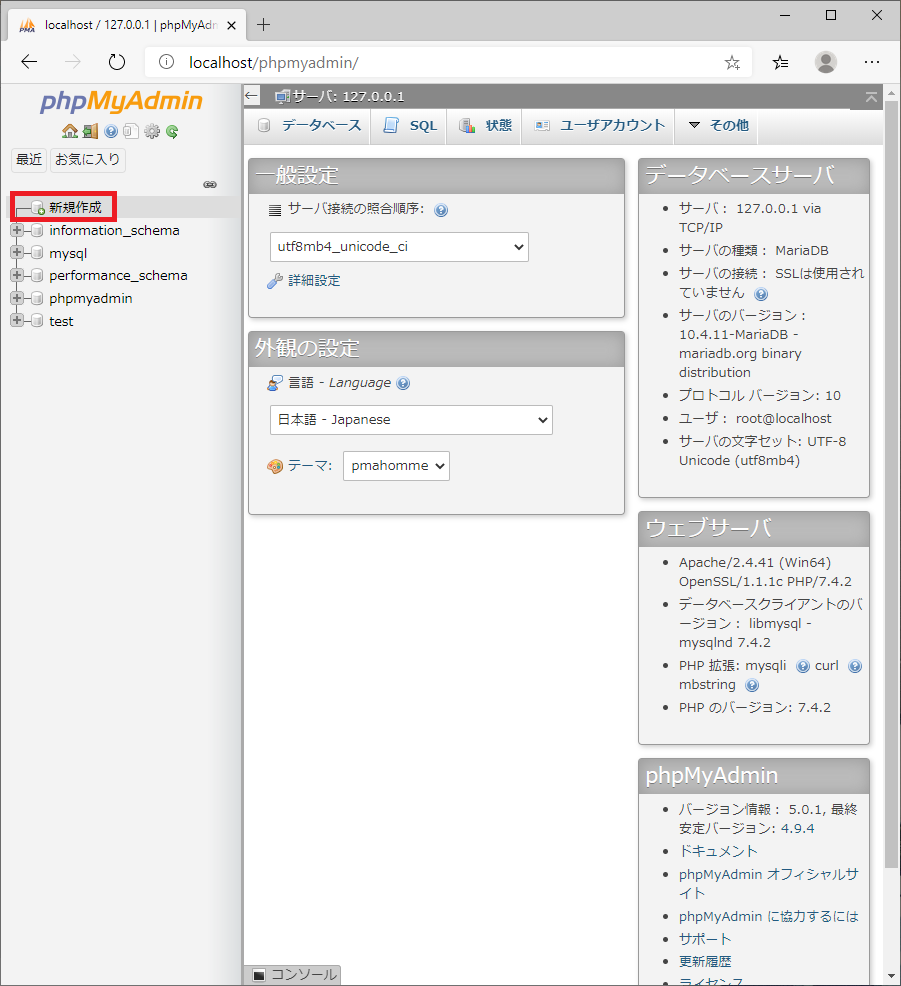Viewport: 901px width, 986px height.
Task: Click the MySQL documentation page icon
Action: [x=131, y=131]
